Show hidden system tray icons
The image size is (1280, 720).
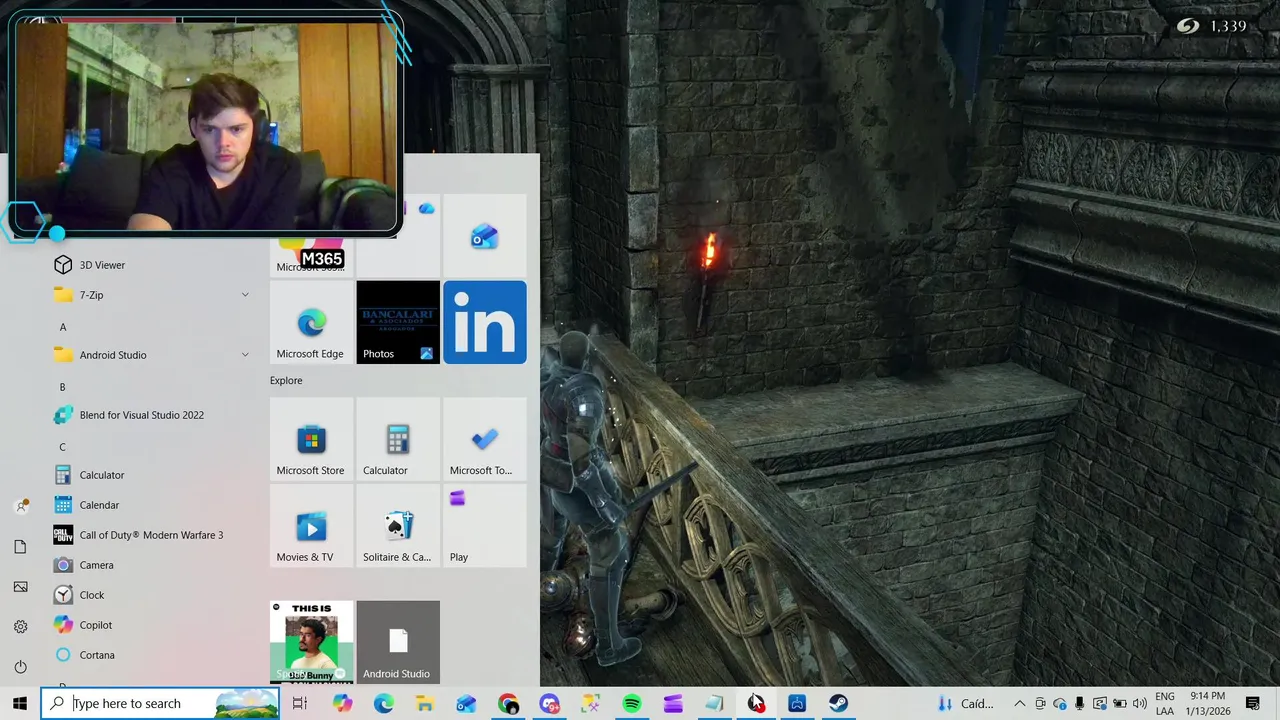coord(1019,704)
